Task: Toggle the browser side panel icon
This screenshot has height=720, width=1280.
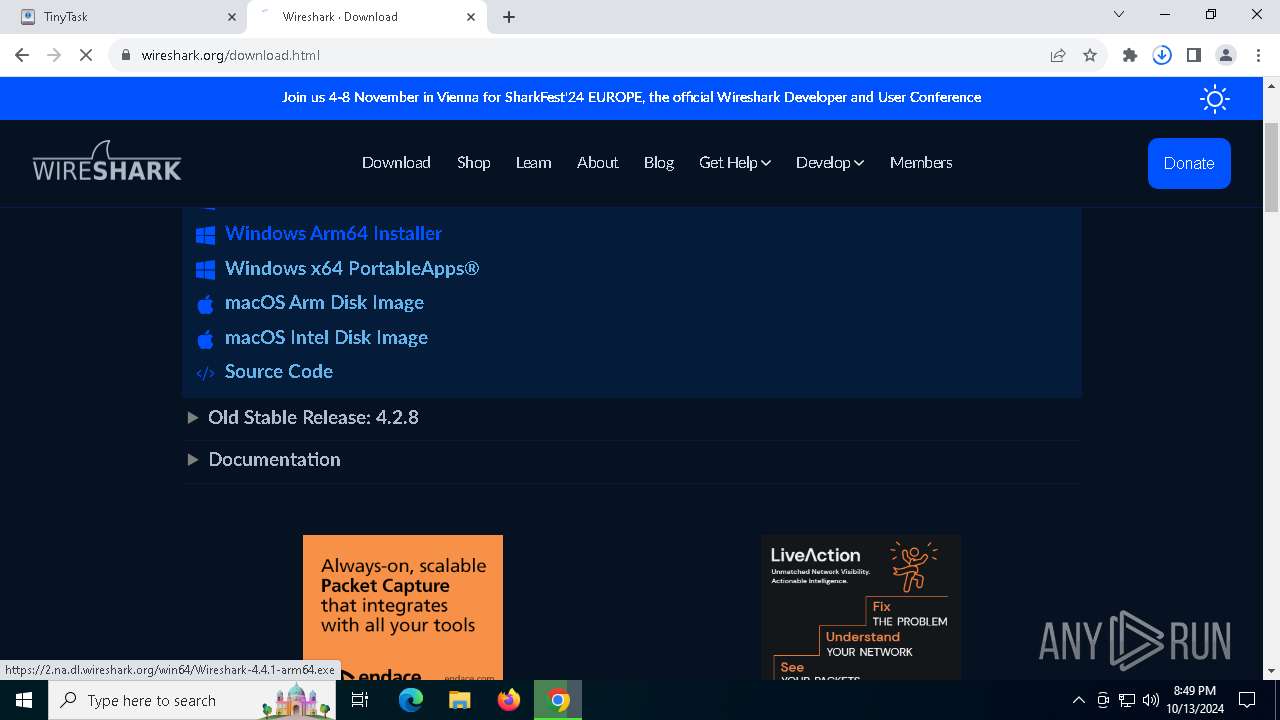Action: tap(1194, 55)
